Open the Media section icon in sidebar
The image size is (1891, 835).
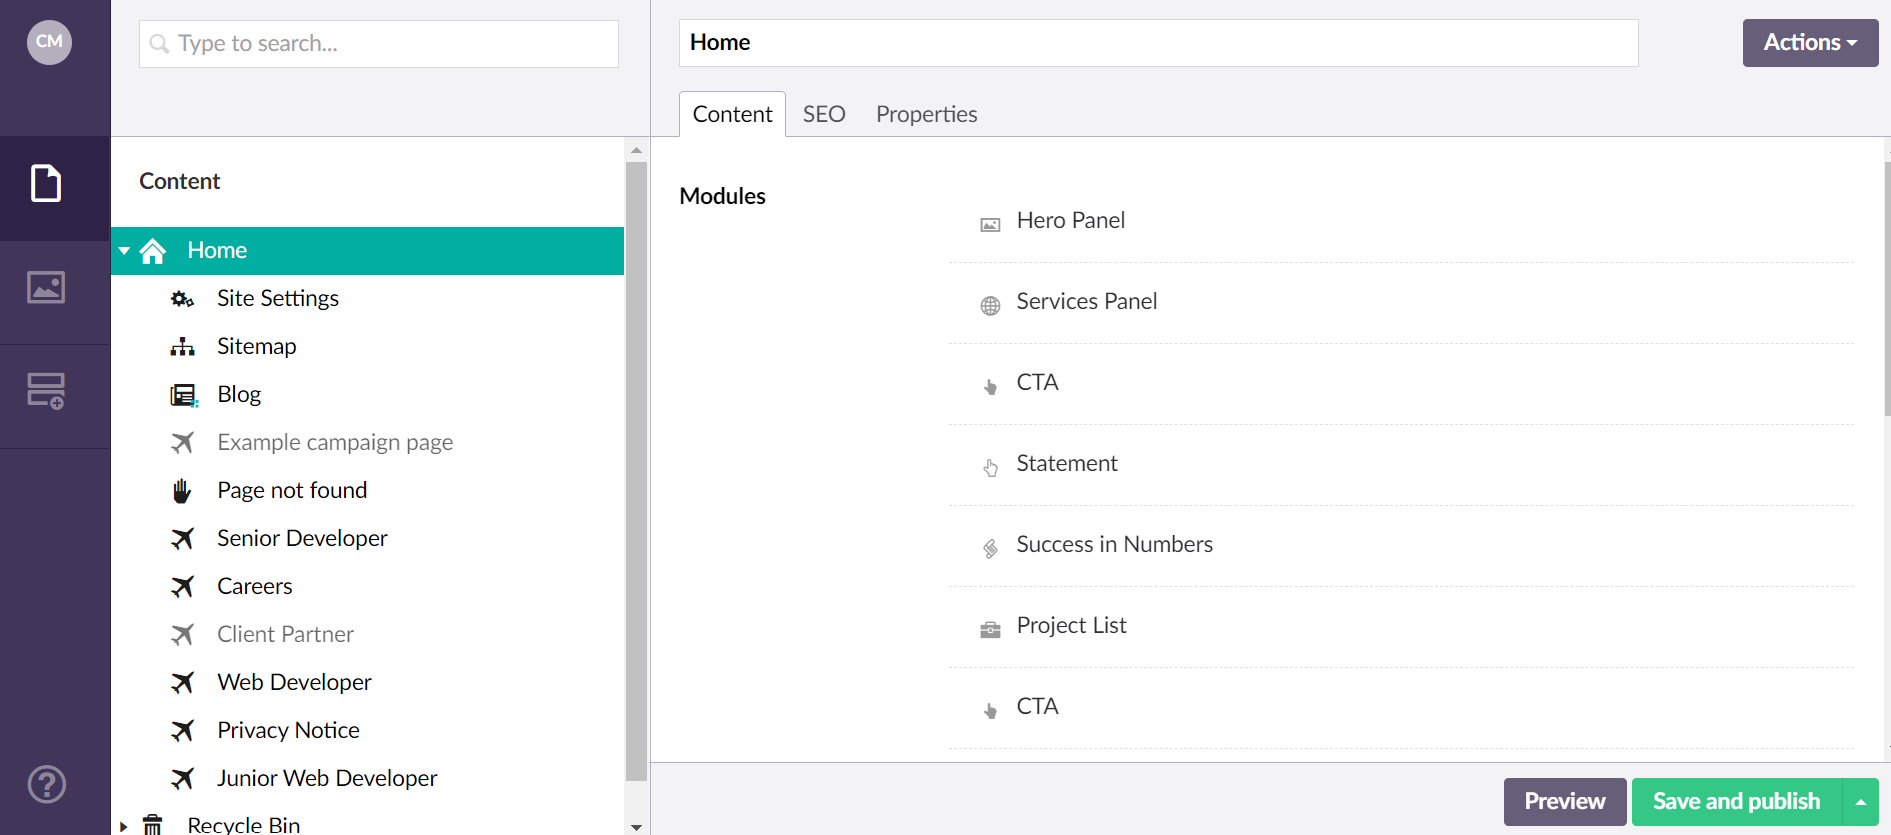coord(46,288)
